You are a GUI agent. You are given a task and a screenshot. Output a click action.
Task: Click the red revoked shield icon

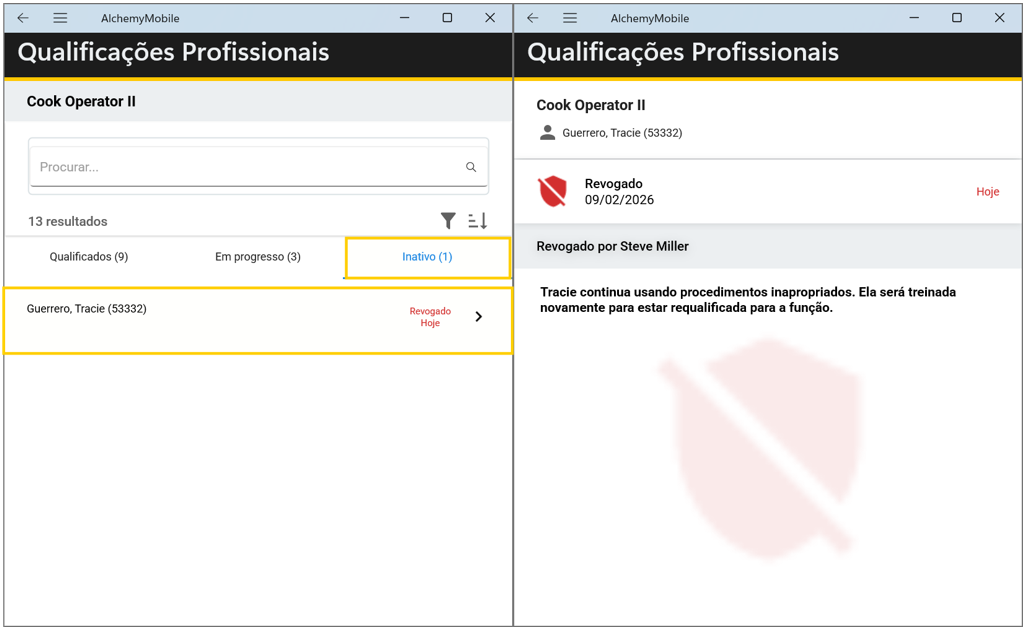553,191
